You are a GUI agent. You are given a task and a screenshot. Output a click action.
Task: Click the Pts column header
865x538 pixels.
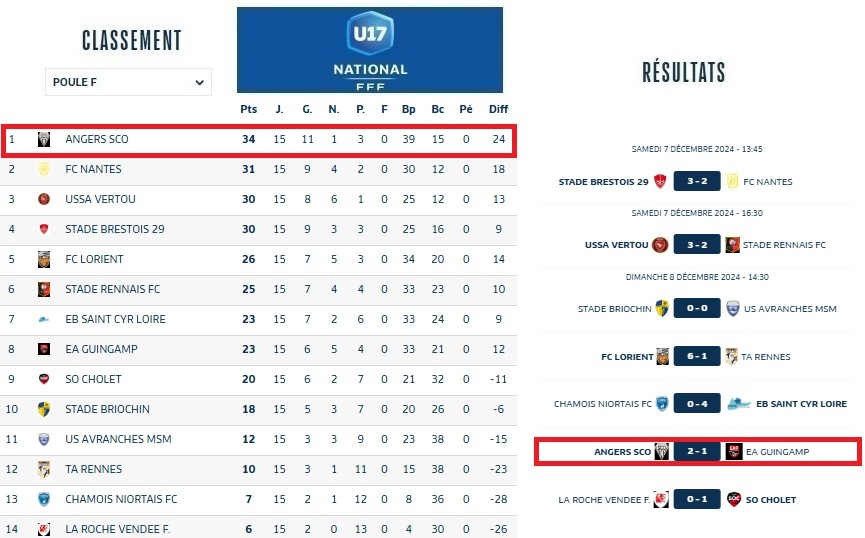(x=248, y=109)
